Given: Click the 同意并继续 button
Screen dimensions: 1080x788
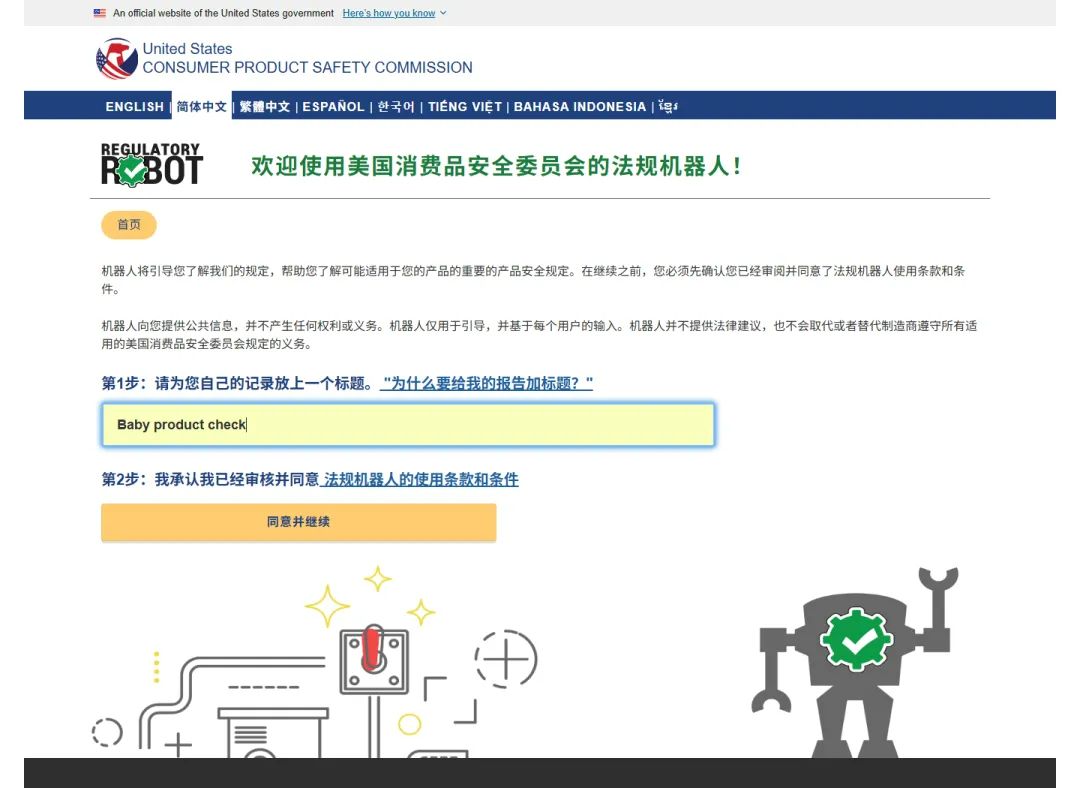Looking at the screenshot, I should [298, 522].
